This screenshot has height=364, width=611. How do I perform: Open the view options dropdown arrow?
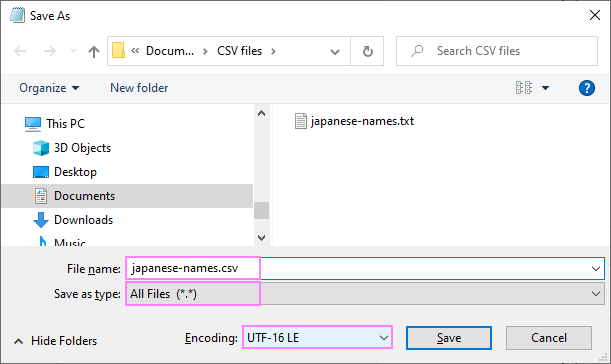click(x=546, y=88)
